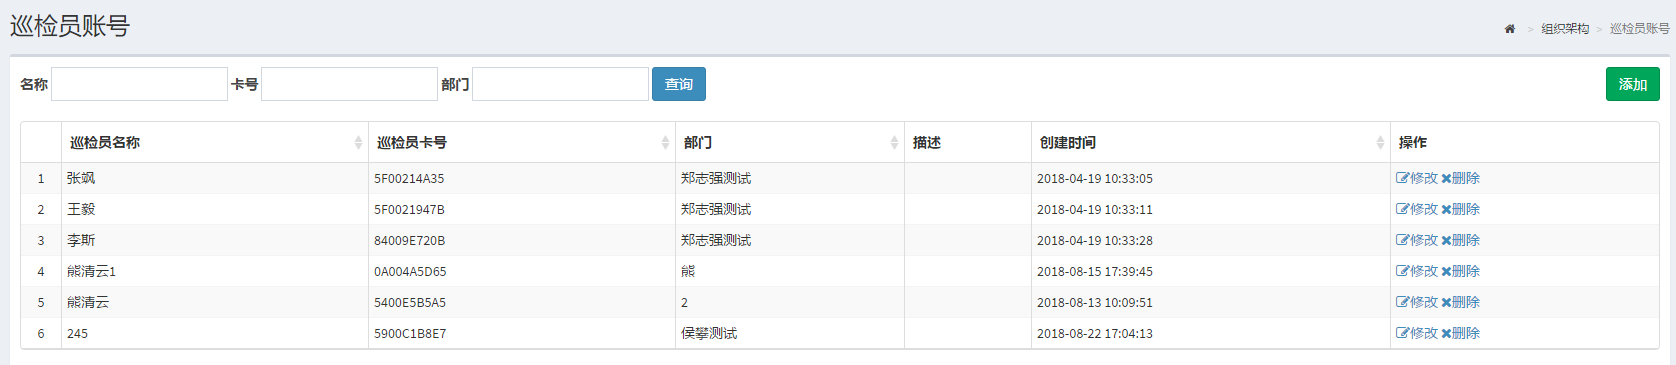This screenshot has height=365, width=1676.
Task: Focus the 名称 search input field
Action: [x=139, y=84]
